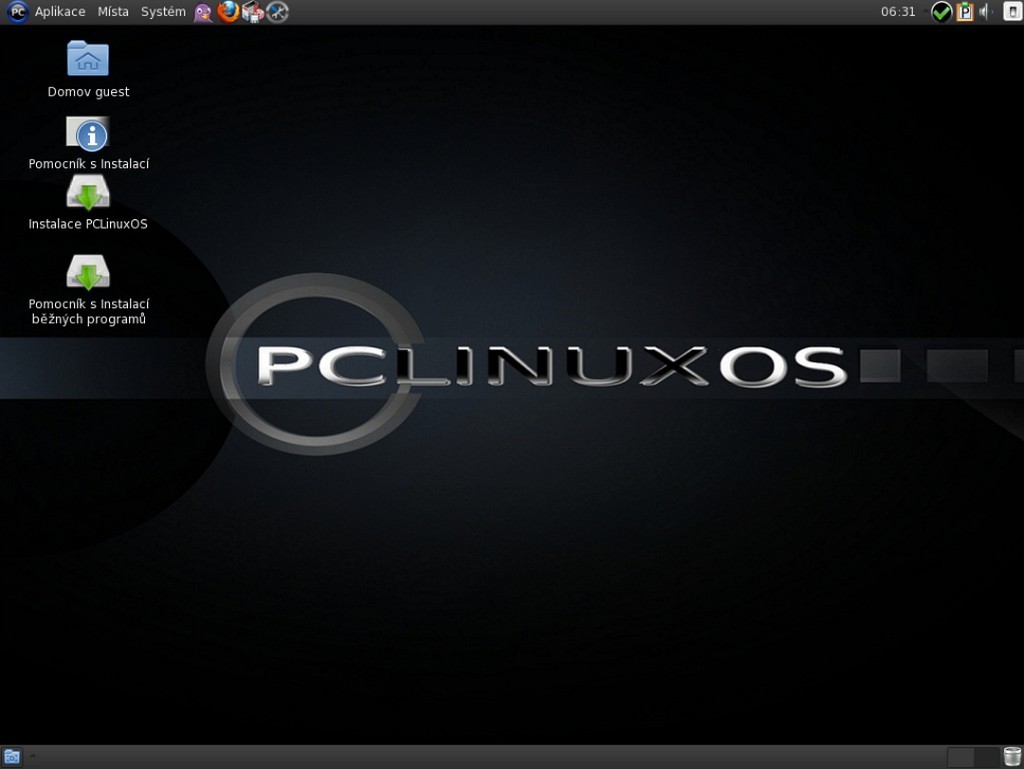Click the show desktop button in bottom panel
The width and height of the screenshot is (1024, 769).
(12, 757)
